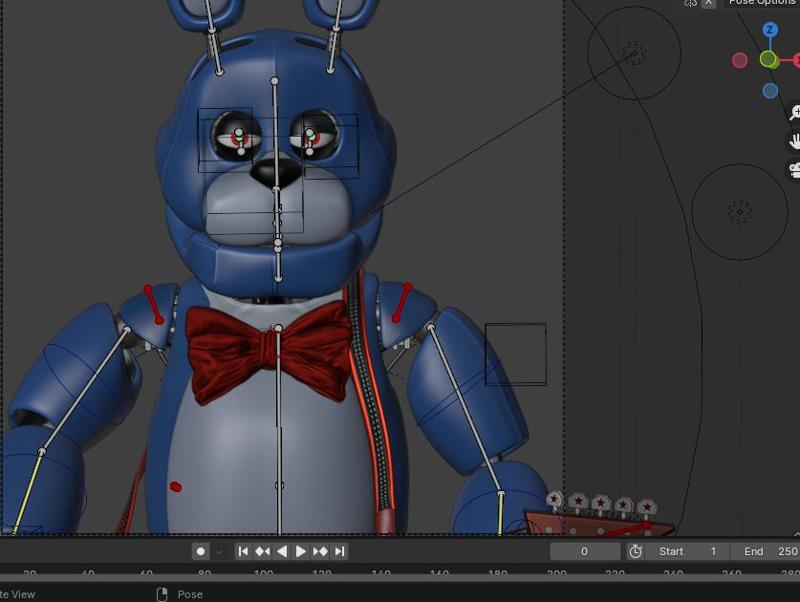Click the current frame field showing 0

pyautogui.click(x=586, y=550)
